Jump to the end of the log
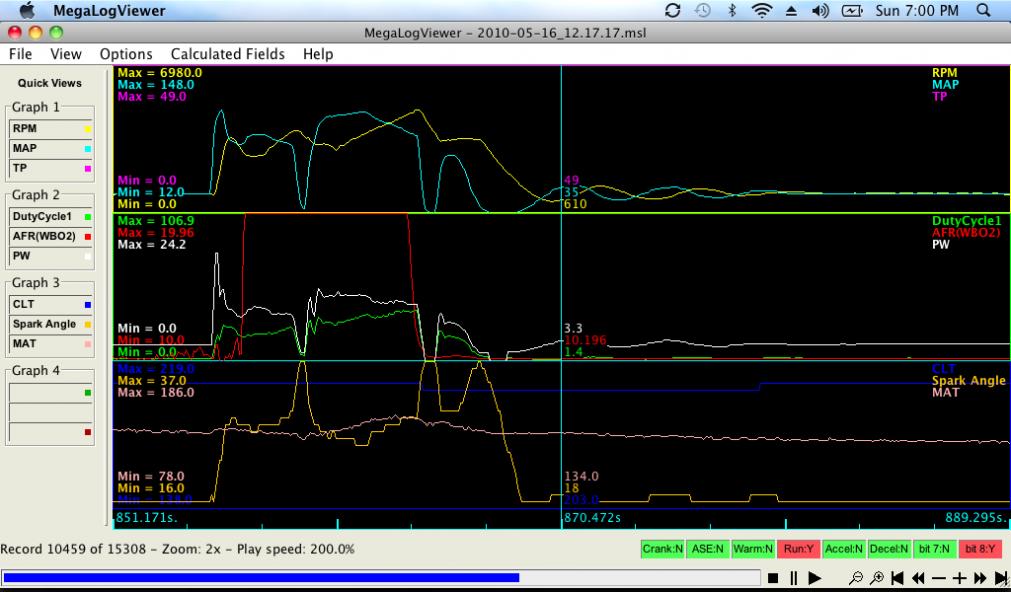 (x=1001, y=578)
